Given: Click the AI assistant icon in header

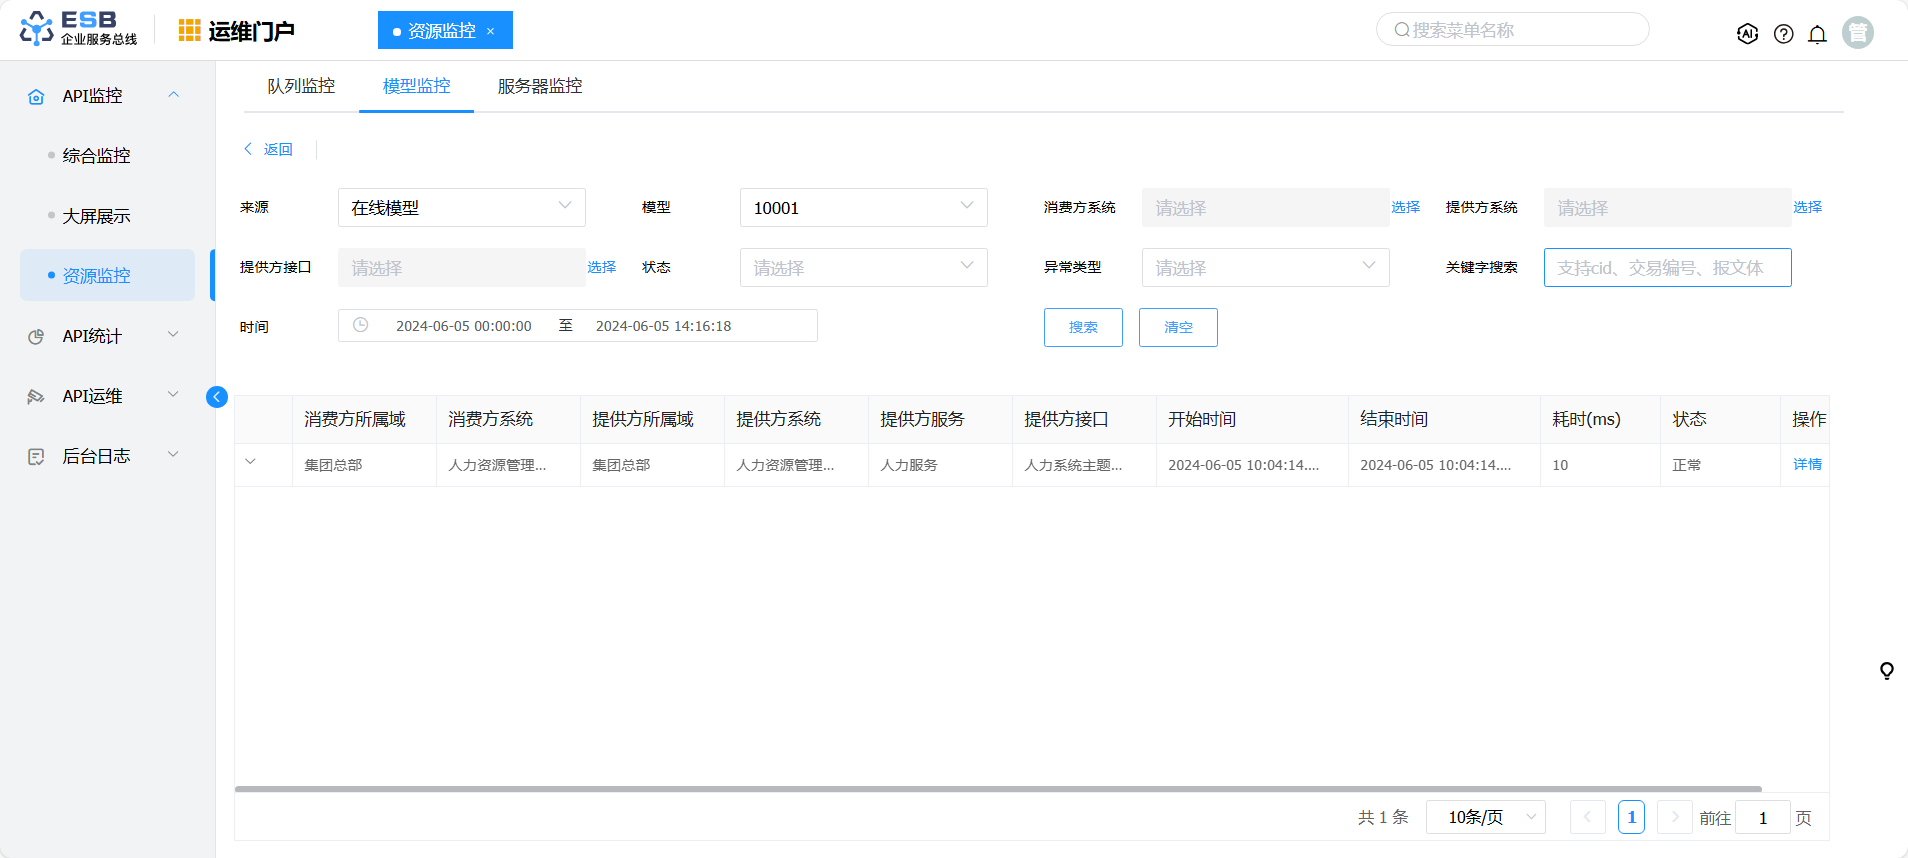Looking at the screenshot, I should click(x=1747, y=34).
